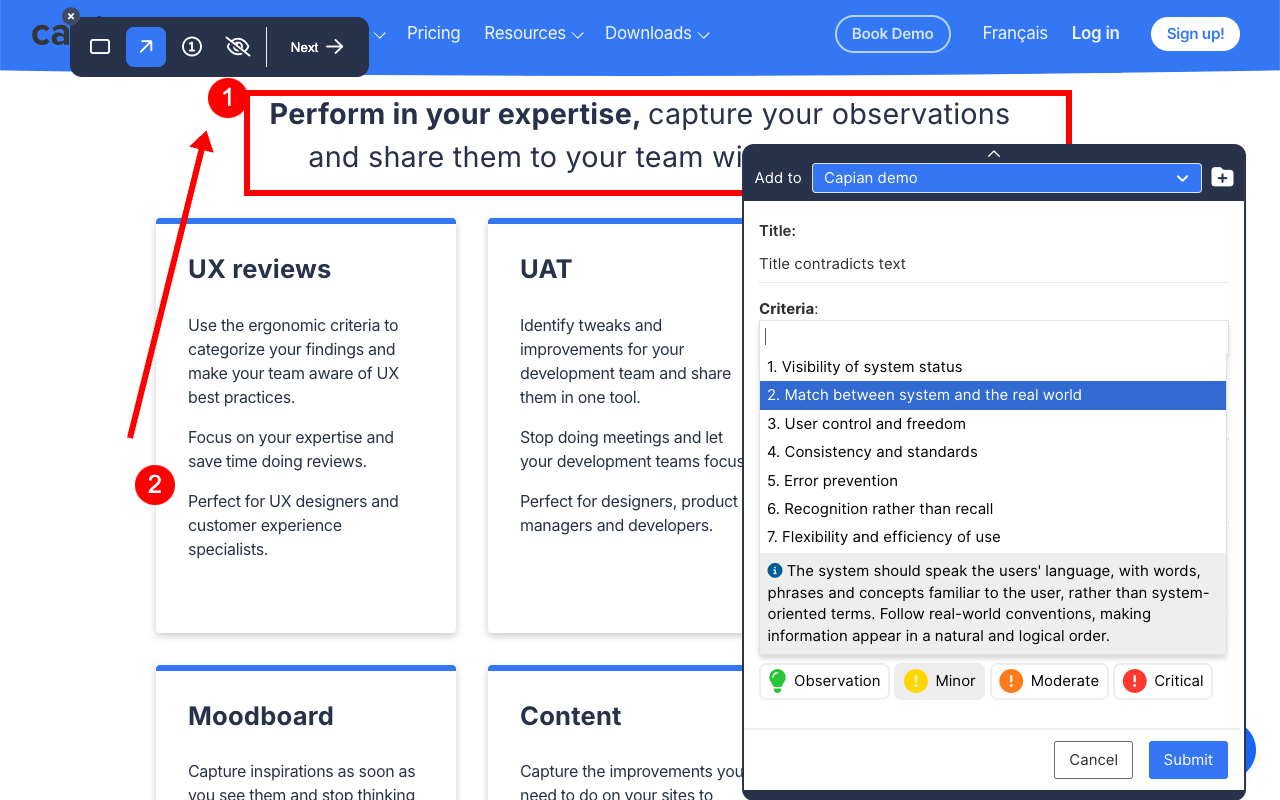The image size is (1280, 800).
Task: Click Next in the annotation toolbar
Action: (x=317, y=47)
